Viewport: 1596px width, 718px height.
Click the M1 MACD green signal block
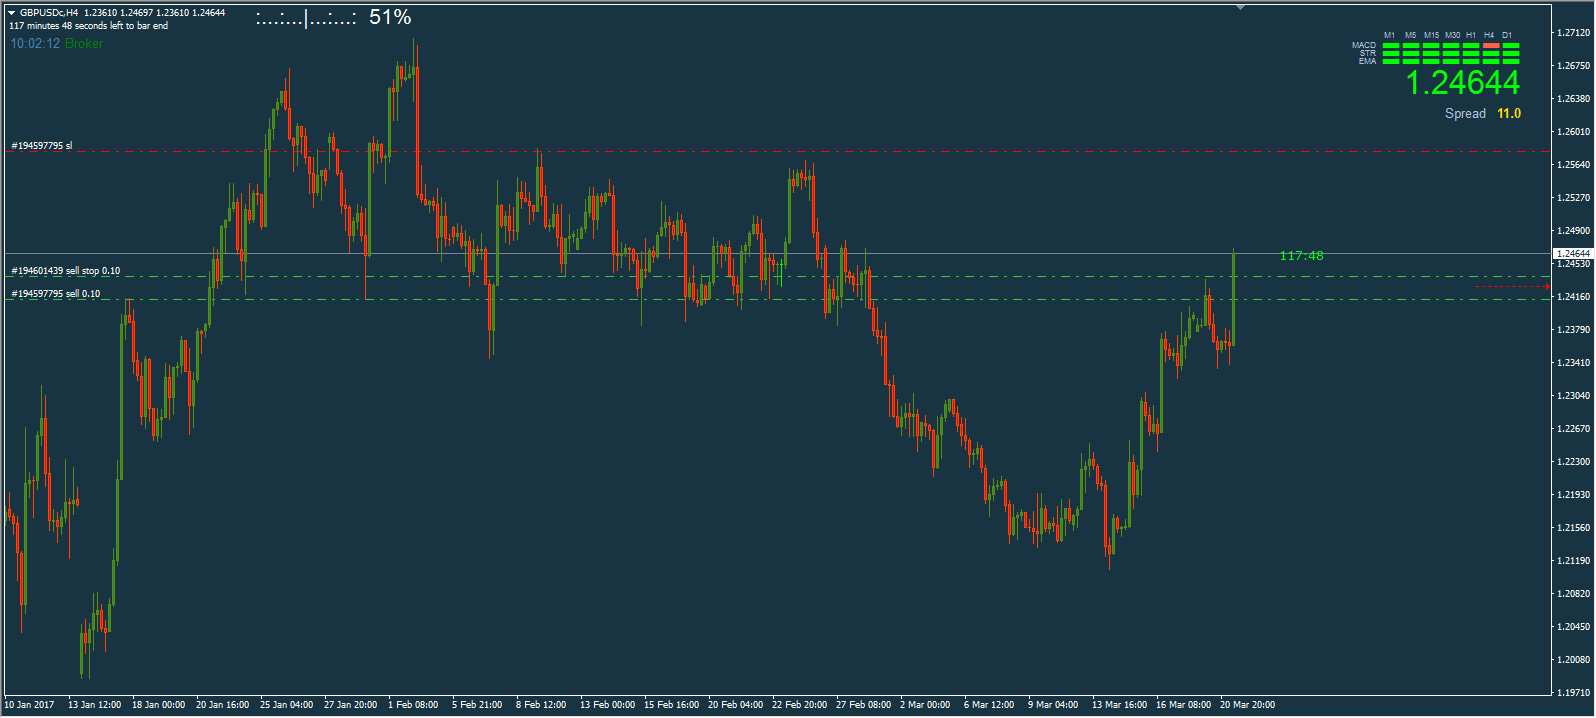1391,46
